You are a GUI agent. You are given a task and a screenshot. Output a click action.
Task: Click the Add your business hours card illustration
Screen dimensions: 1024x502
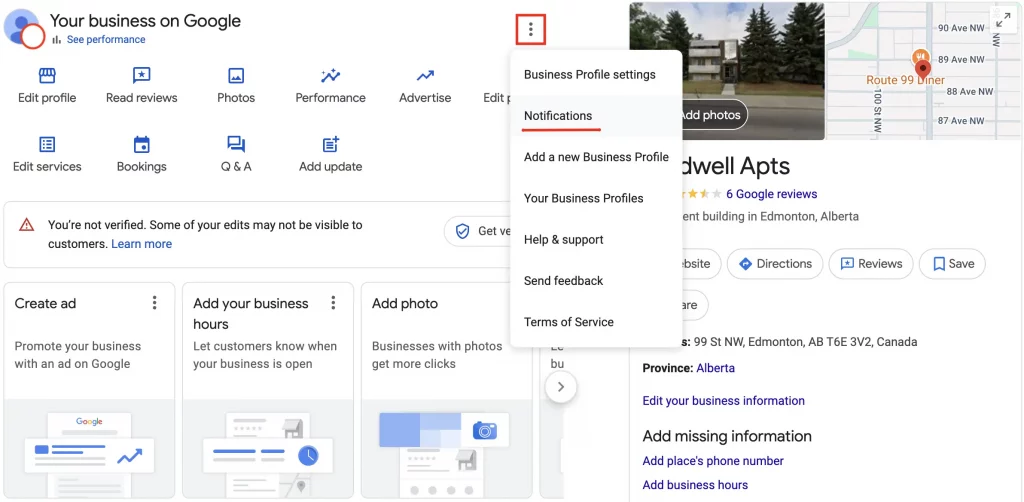(x=268, y=448)
